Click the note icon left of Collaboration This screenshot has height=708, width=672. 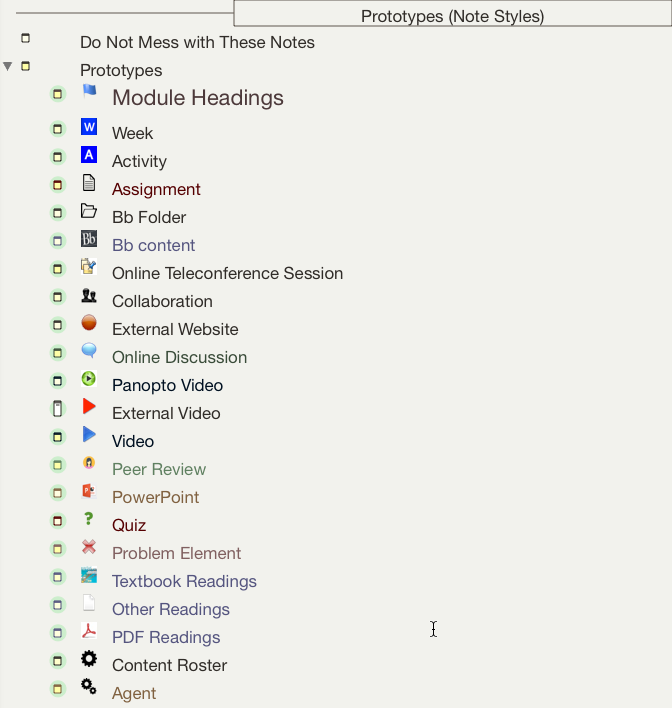tap(57, 297)
